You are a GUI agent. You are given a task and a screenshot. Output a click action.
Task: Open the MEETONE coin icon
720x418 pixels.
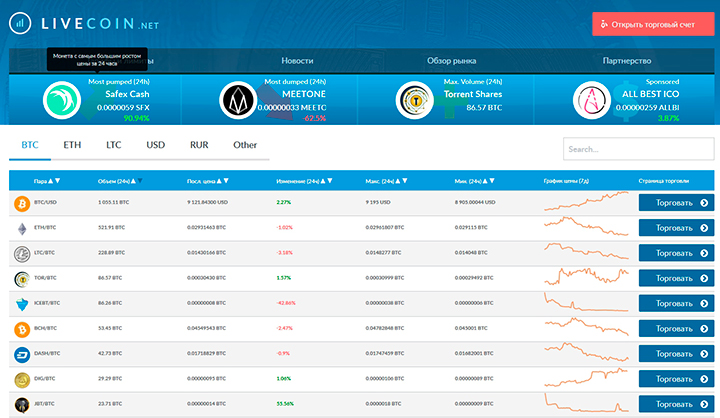click(x=238, y=100)
